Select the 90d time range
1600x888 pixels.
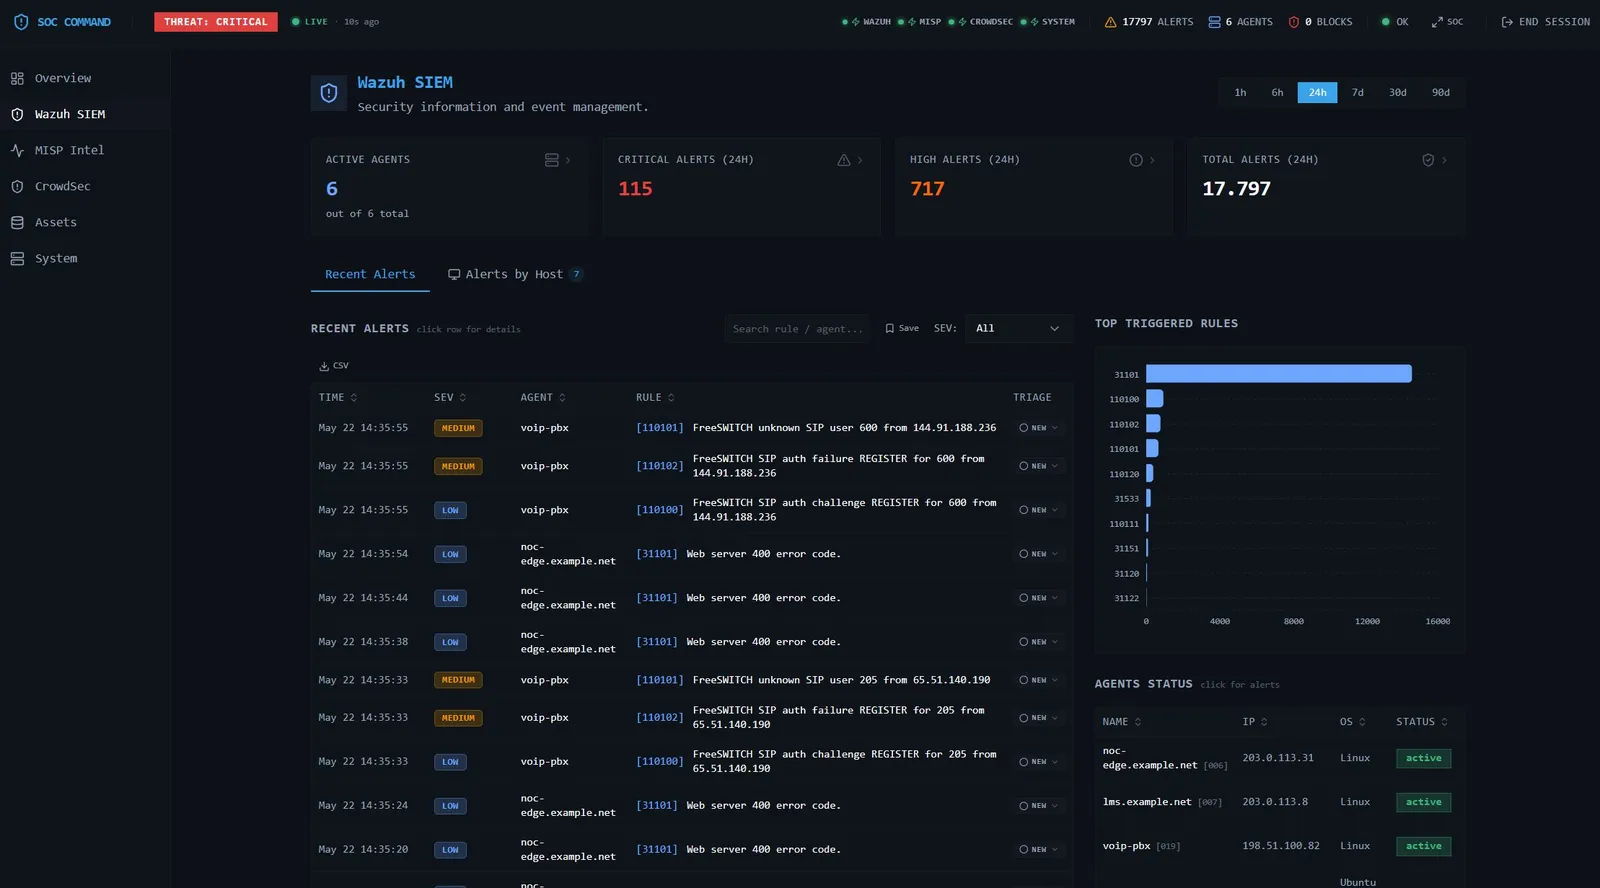pyautogui.click(x=1440, y=92)
